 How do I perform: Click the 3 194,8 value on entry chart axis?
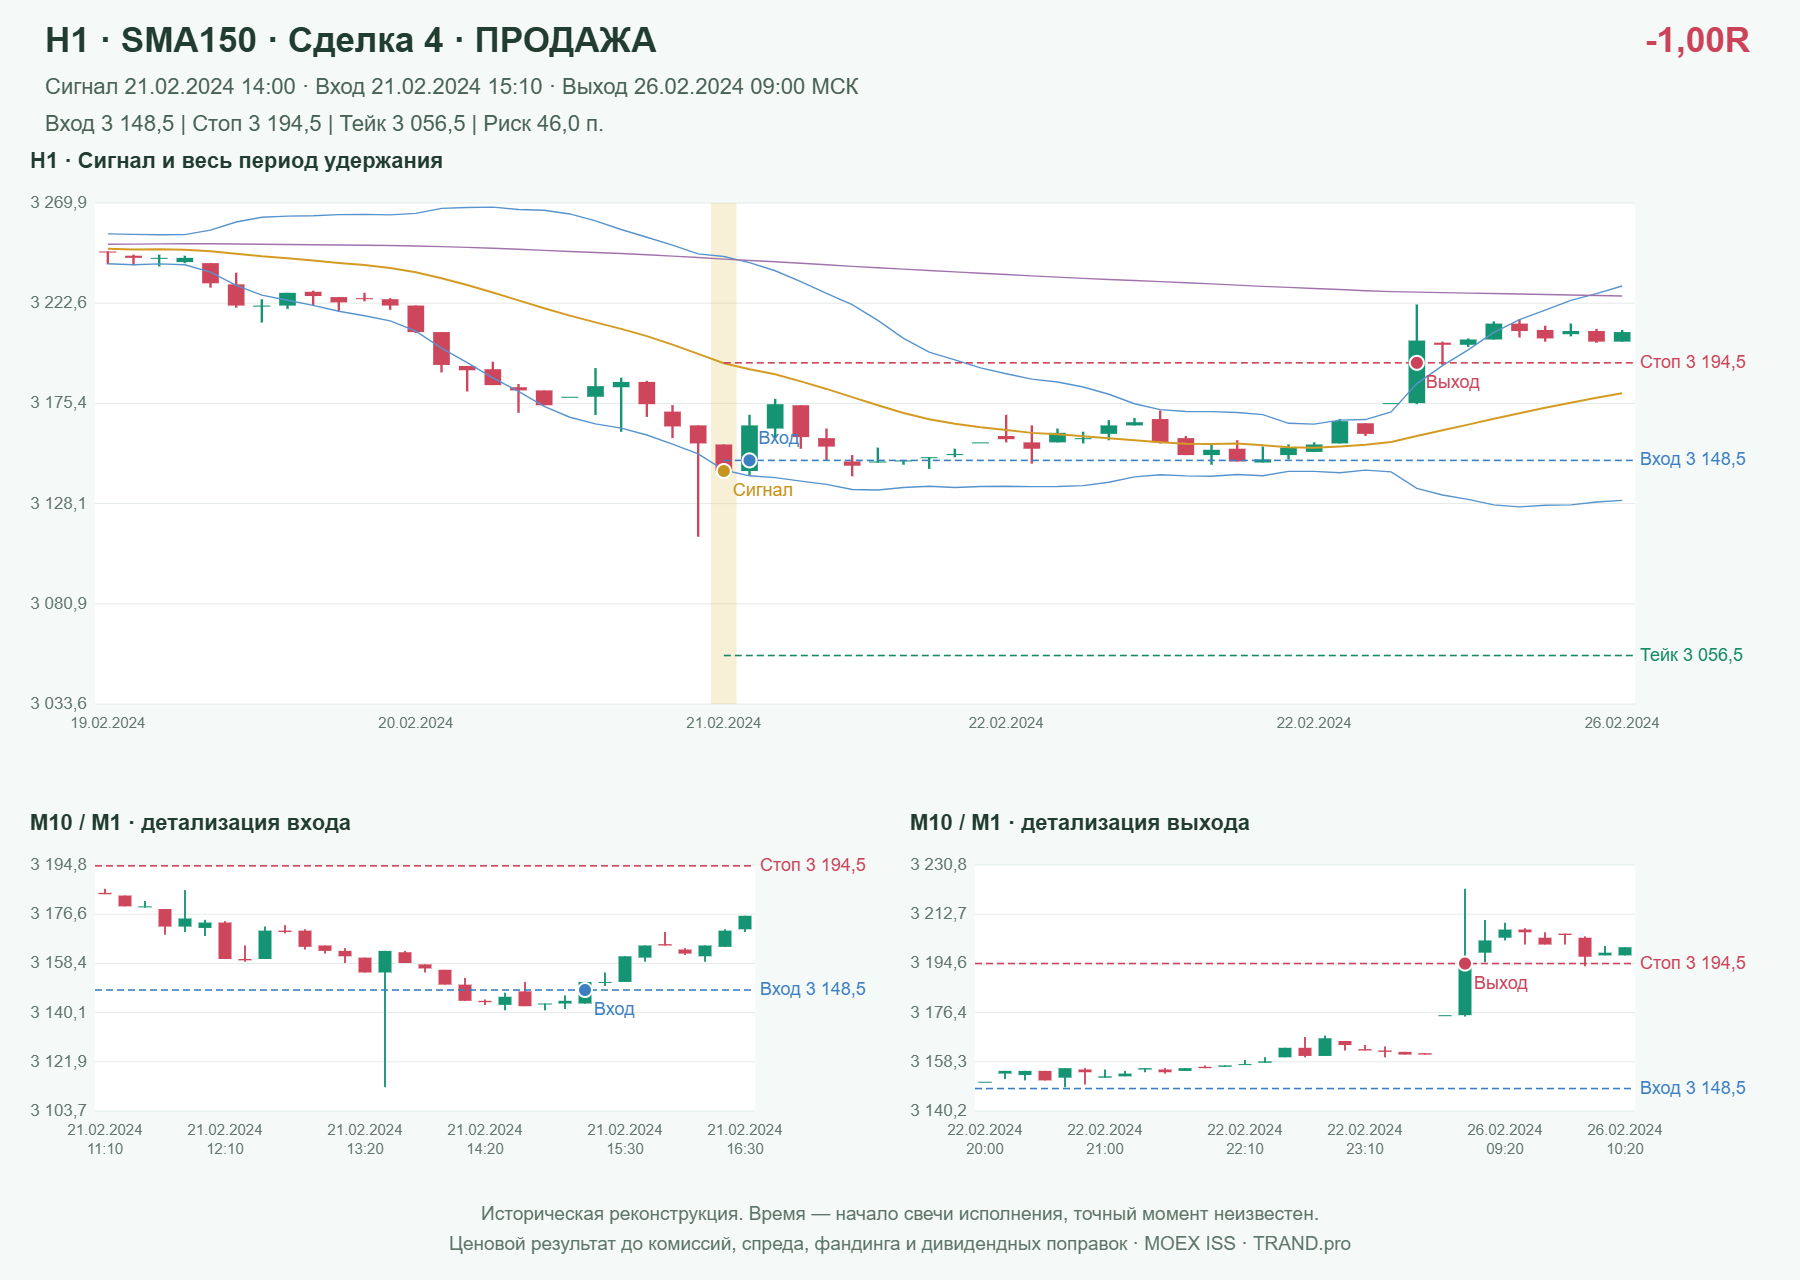point(58,865)
